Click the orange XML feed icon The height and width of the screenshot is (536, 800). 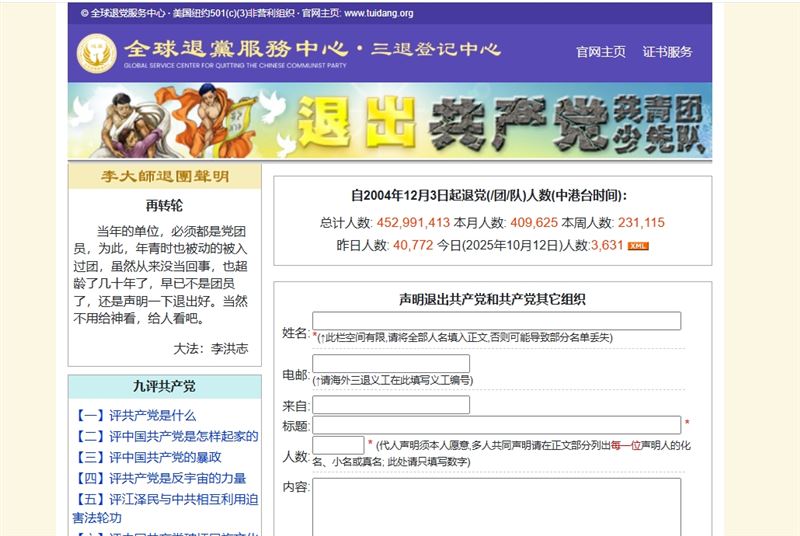tap(638, 245)
